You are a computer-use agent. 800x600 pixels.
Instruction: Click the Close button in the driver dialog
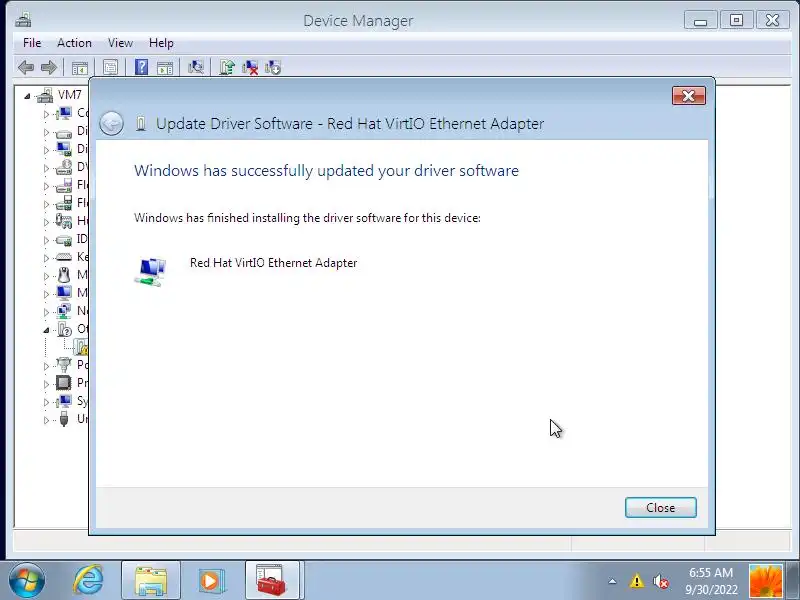[x=660, y=508]
